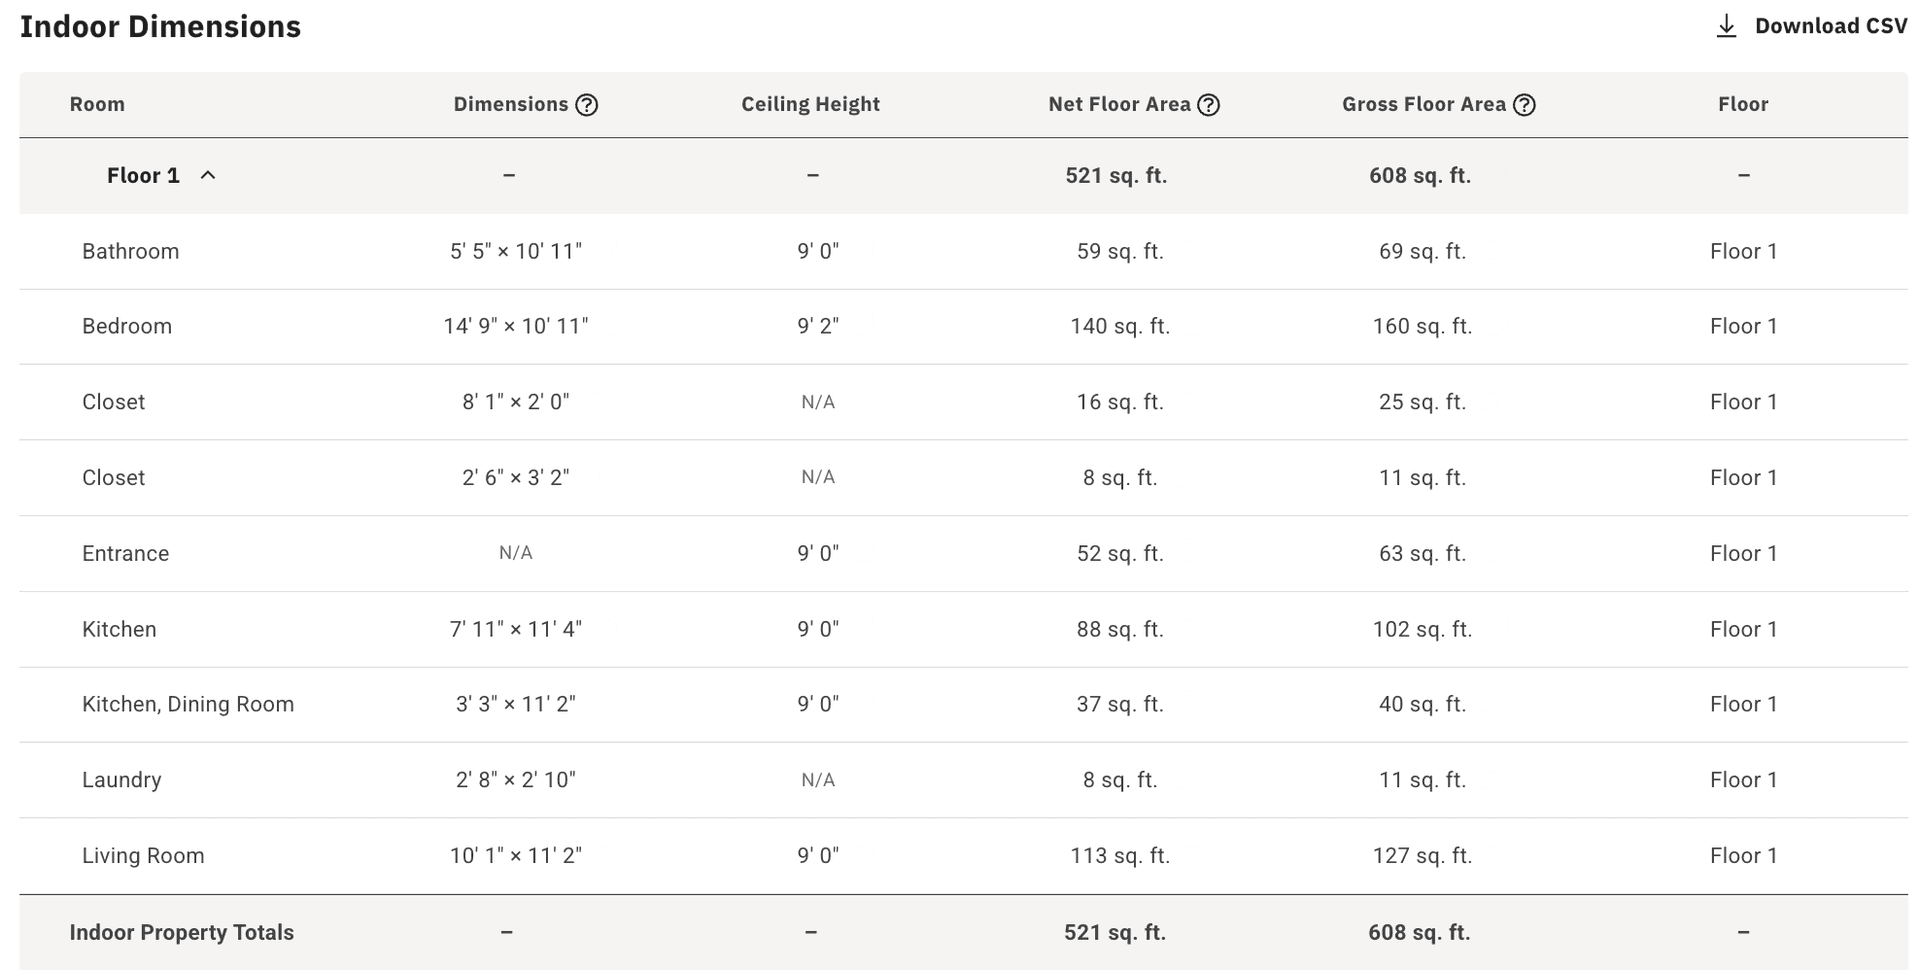Click the Net Floor Area help icon
Image resolution: width=1920 pixels, height=974 pixels.
pos(1209,105)
